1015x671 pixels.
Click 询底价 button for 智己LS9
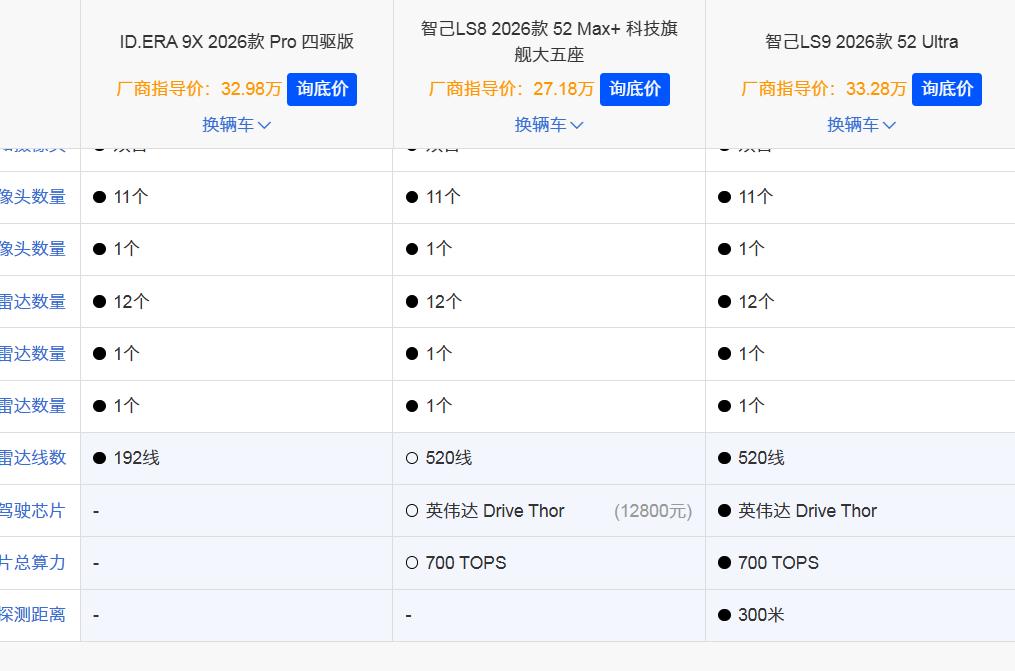click(946, 89)
